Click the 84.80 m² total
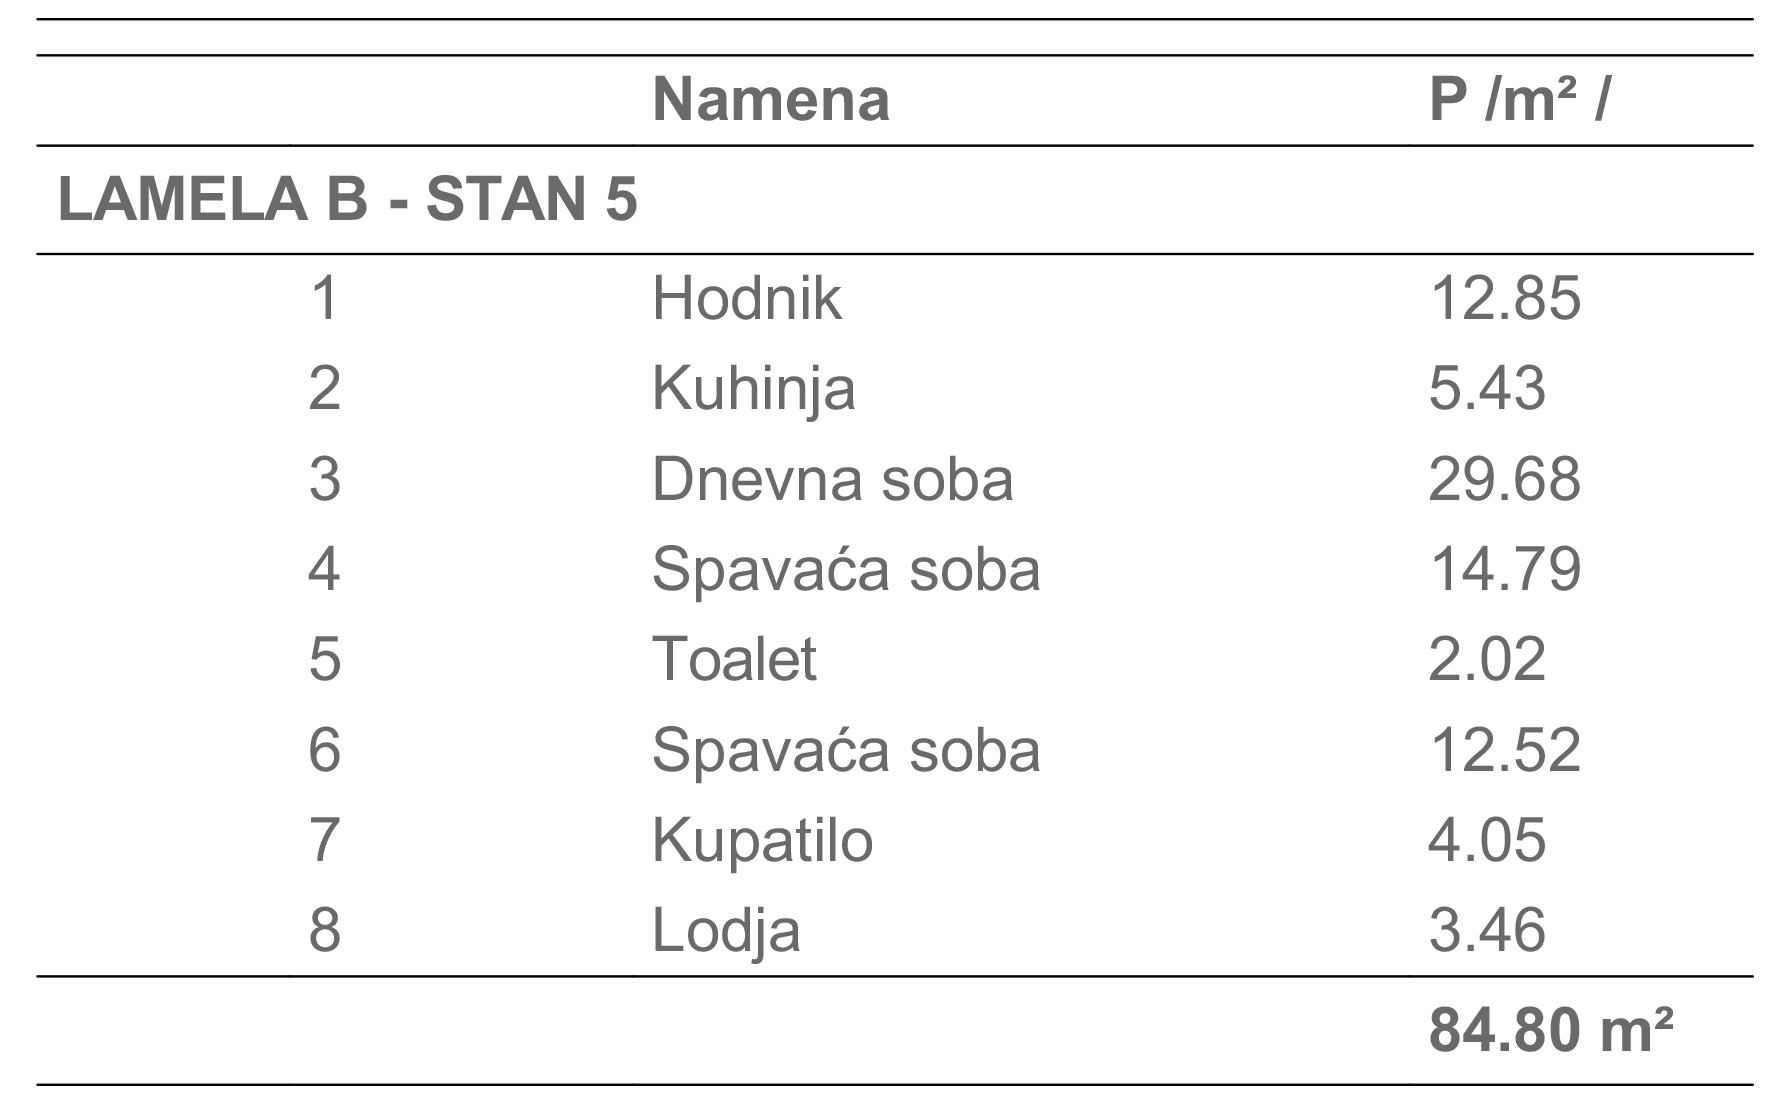This screenshot has width=1772, height=1098. click(x=1551, y=1029)
